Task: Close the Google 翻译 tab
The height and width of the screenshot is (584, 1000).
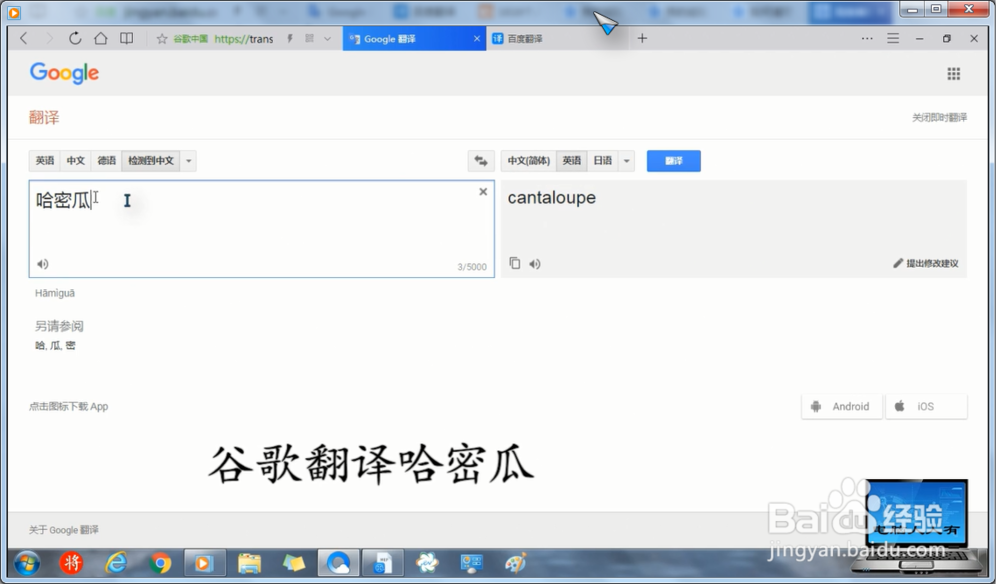Action: [x=476, y=39]
